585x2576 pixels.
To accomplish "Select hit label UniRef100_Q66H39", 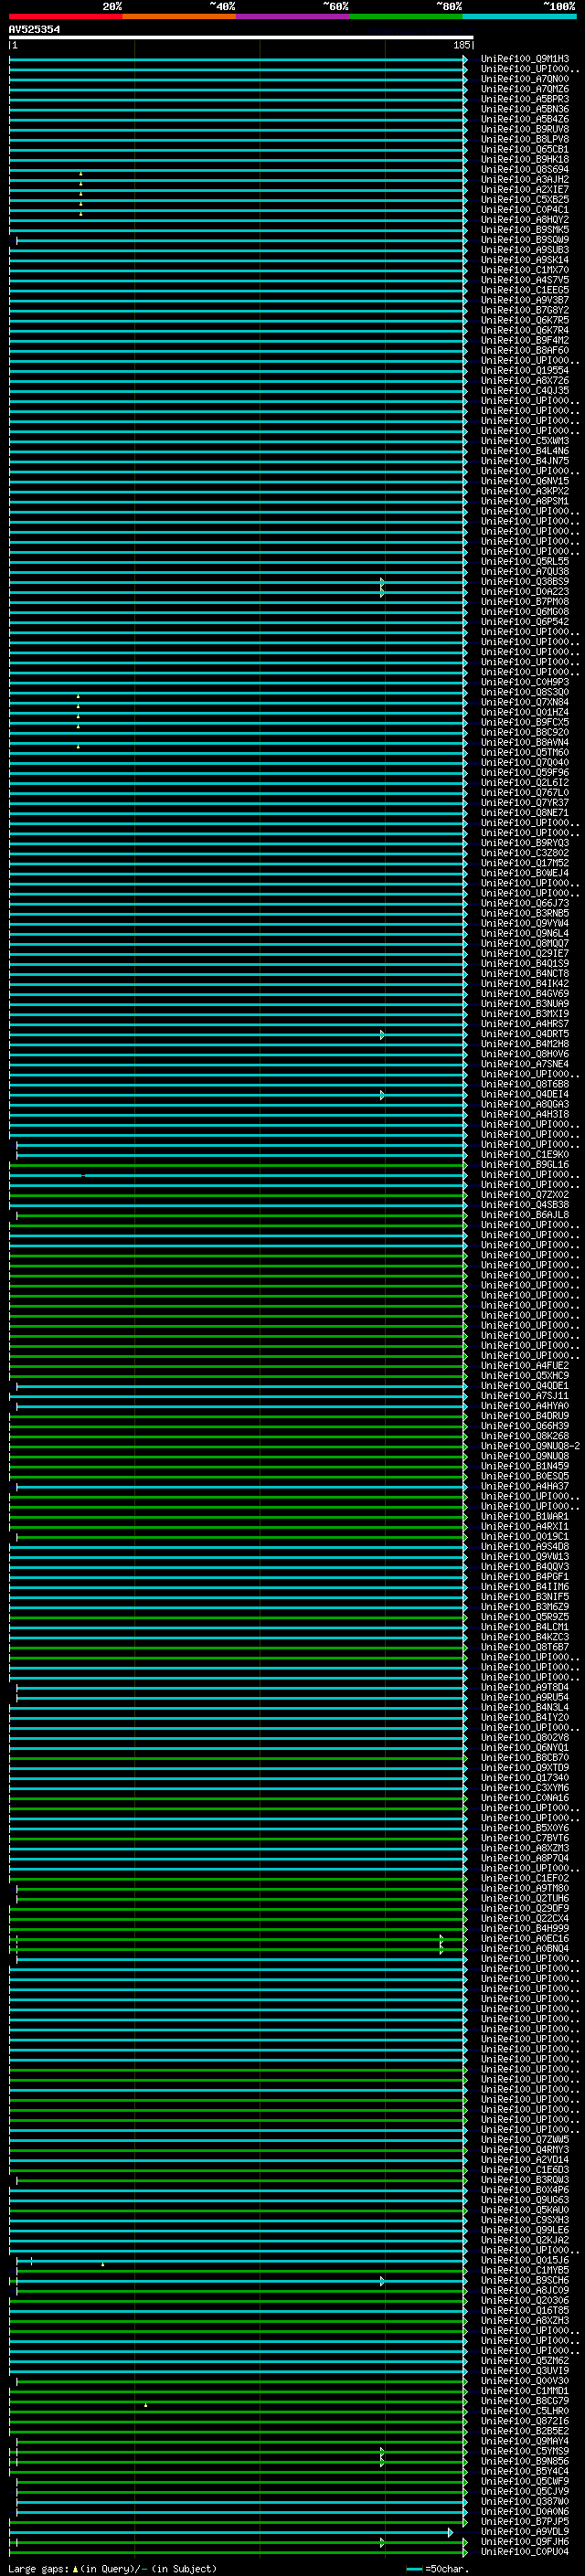I will pos(525,1426).
